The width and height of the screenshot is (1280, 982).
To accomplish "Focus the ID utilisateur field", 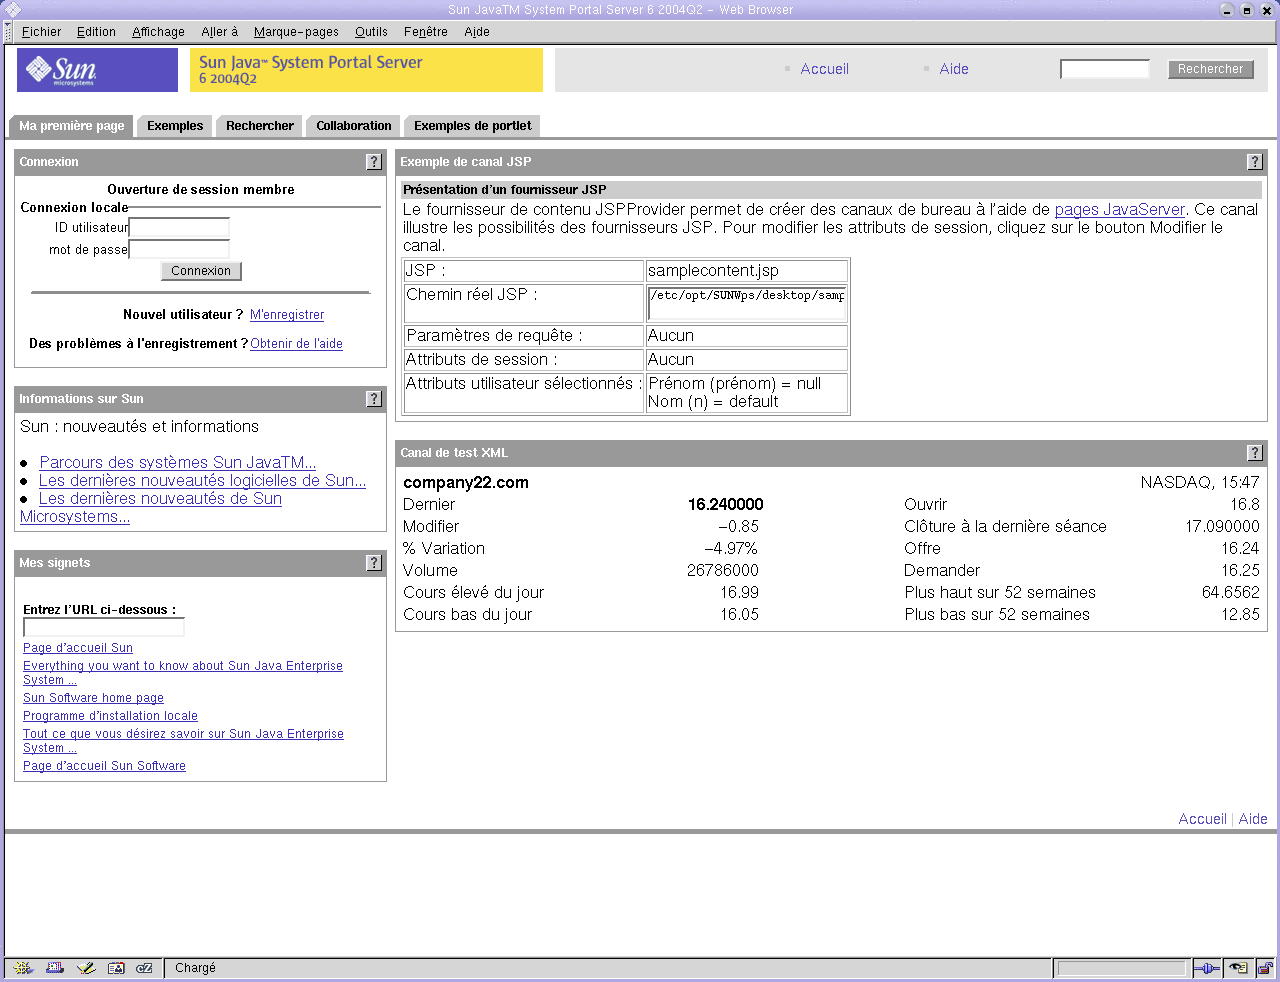I will (x=180, y=228).
